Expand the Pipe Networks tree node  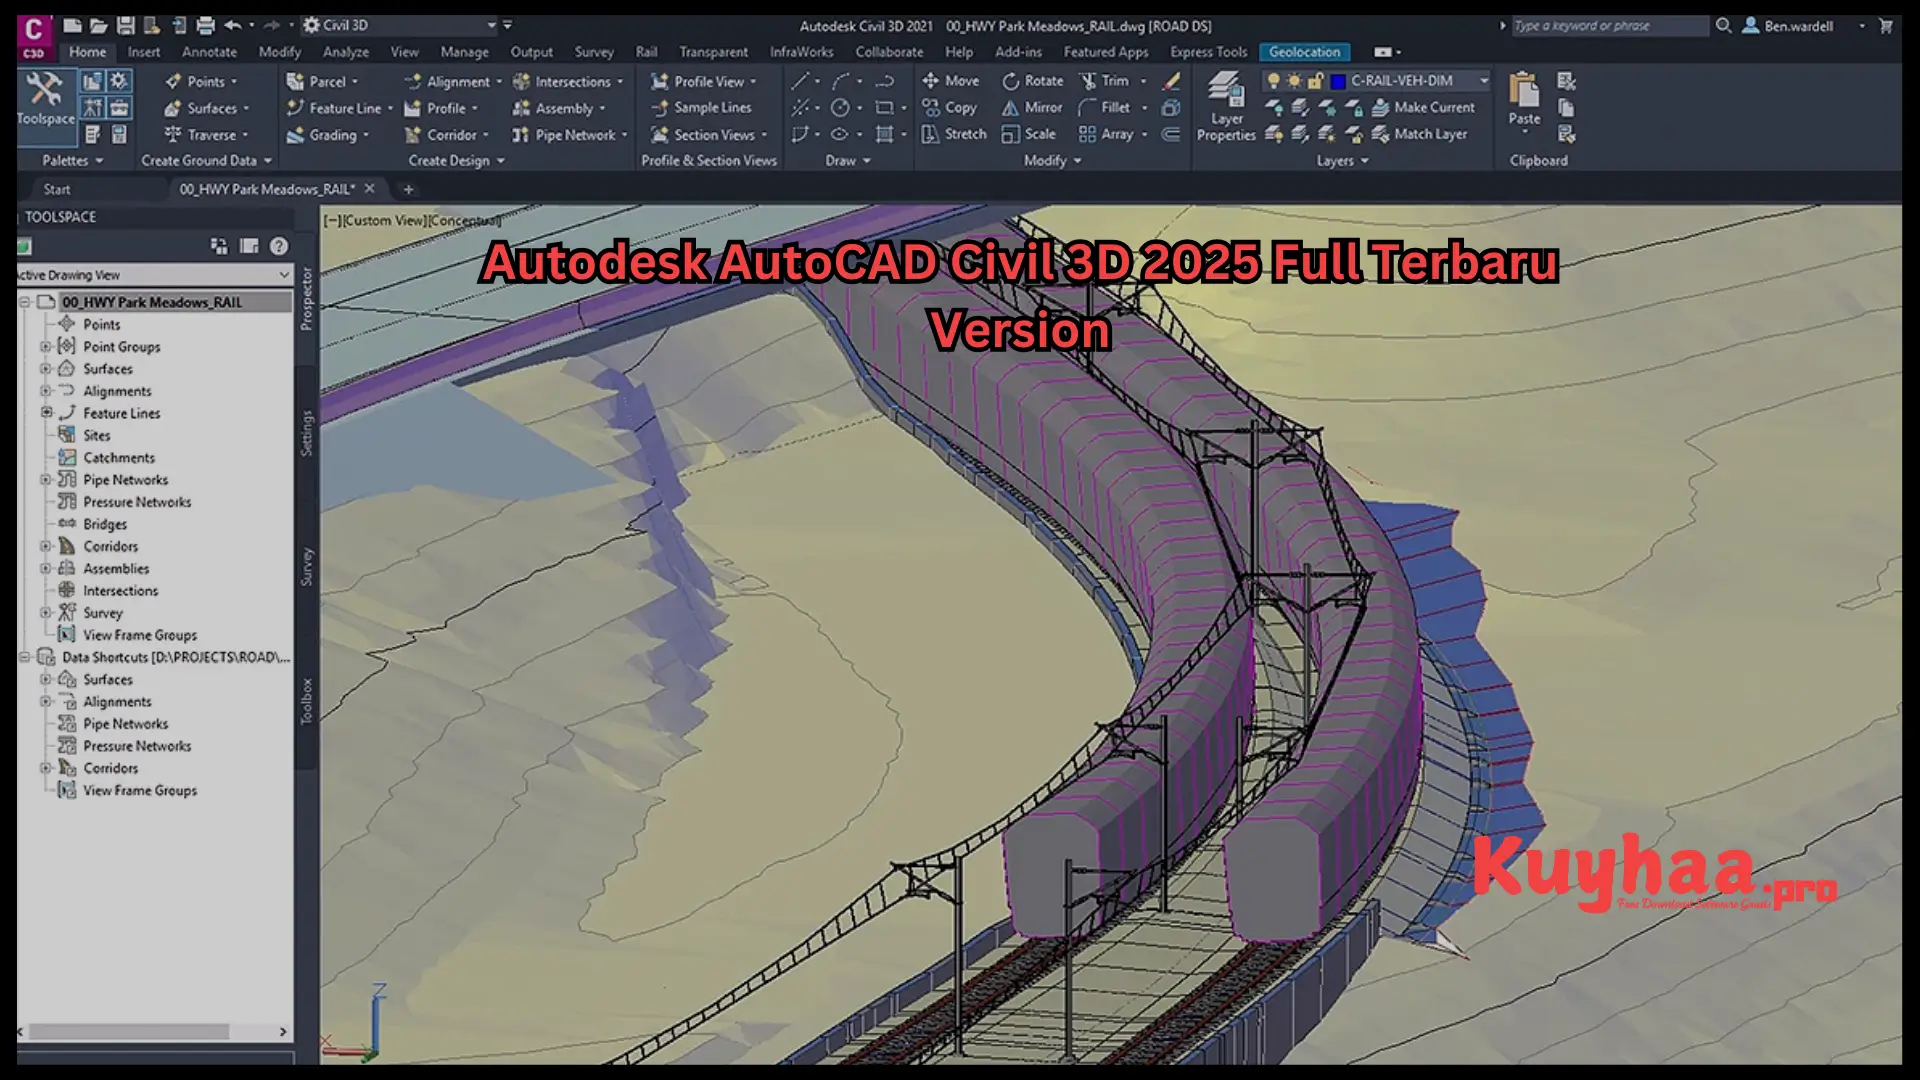[45, 479]
